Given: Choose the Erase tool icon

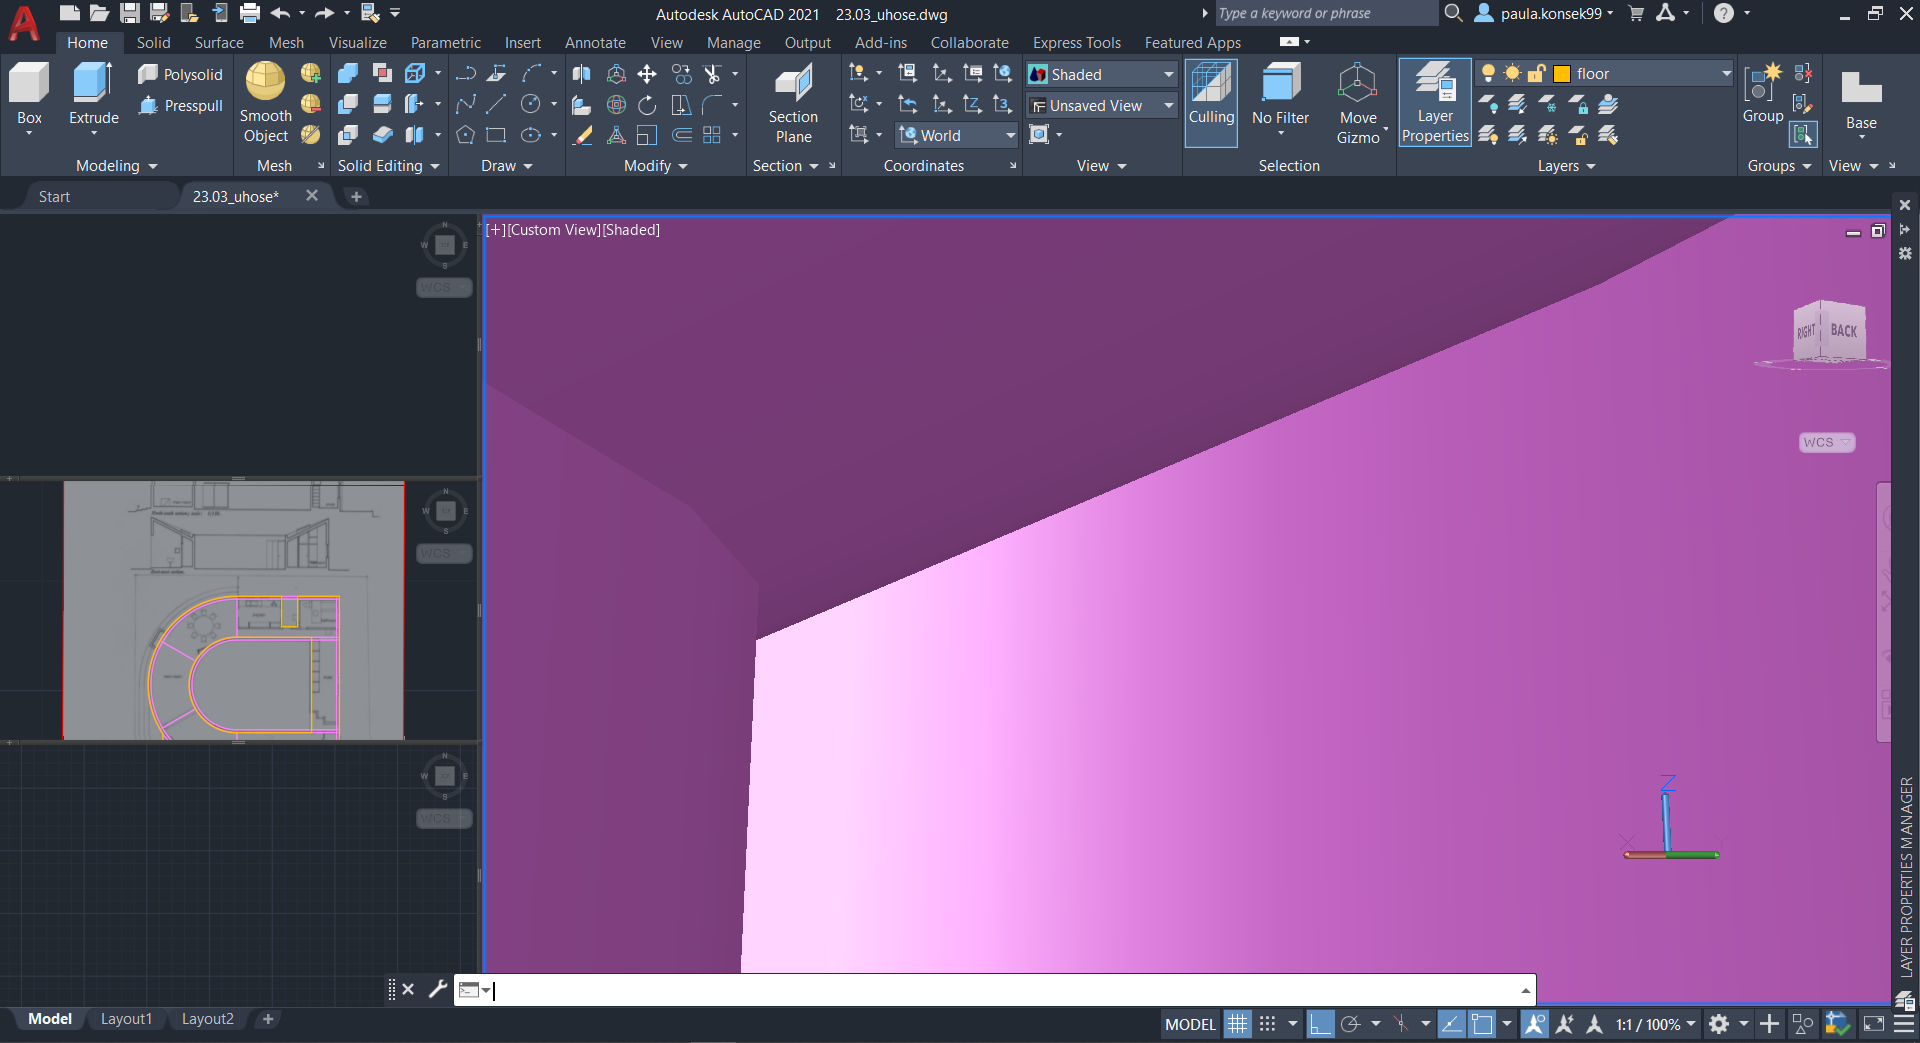Looking at the screenshot, I should tap(584, 135).
